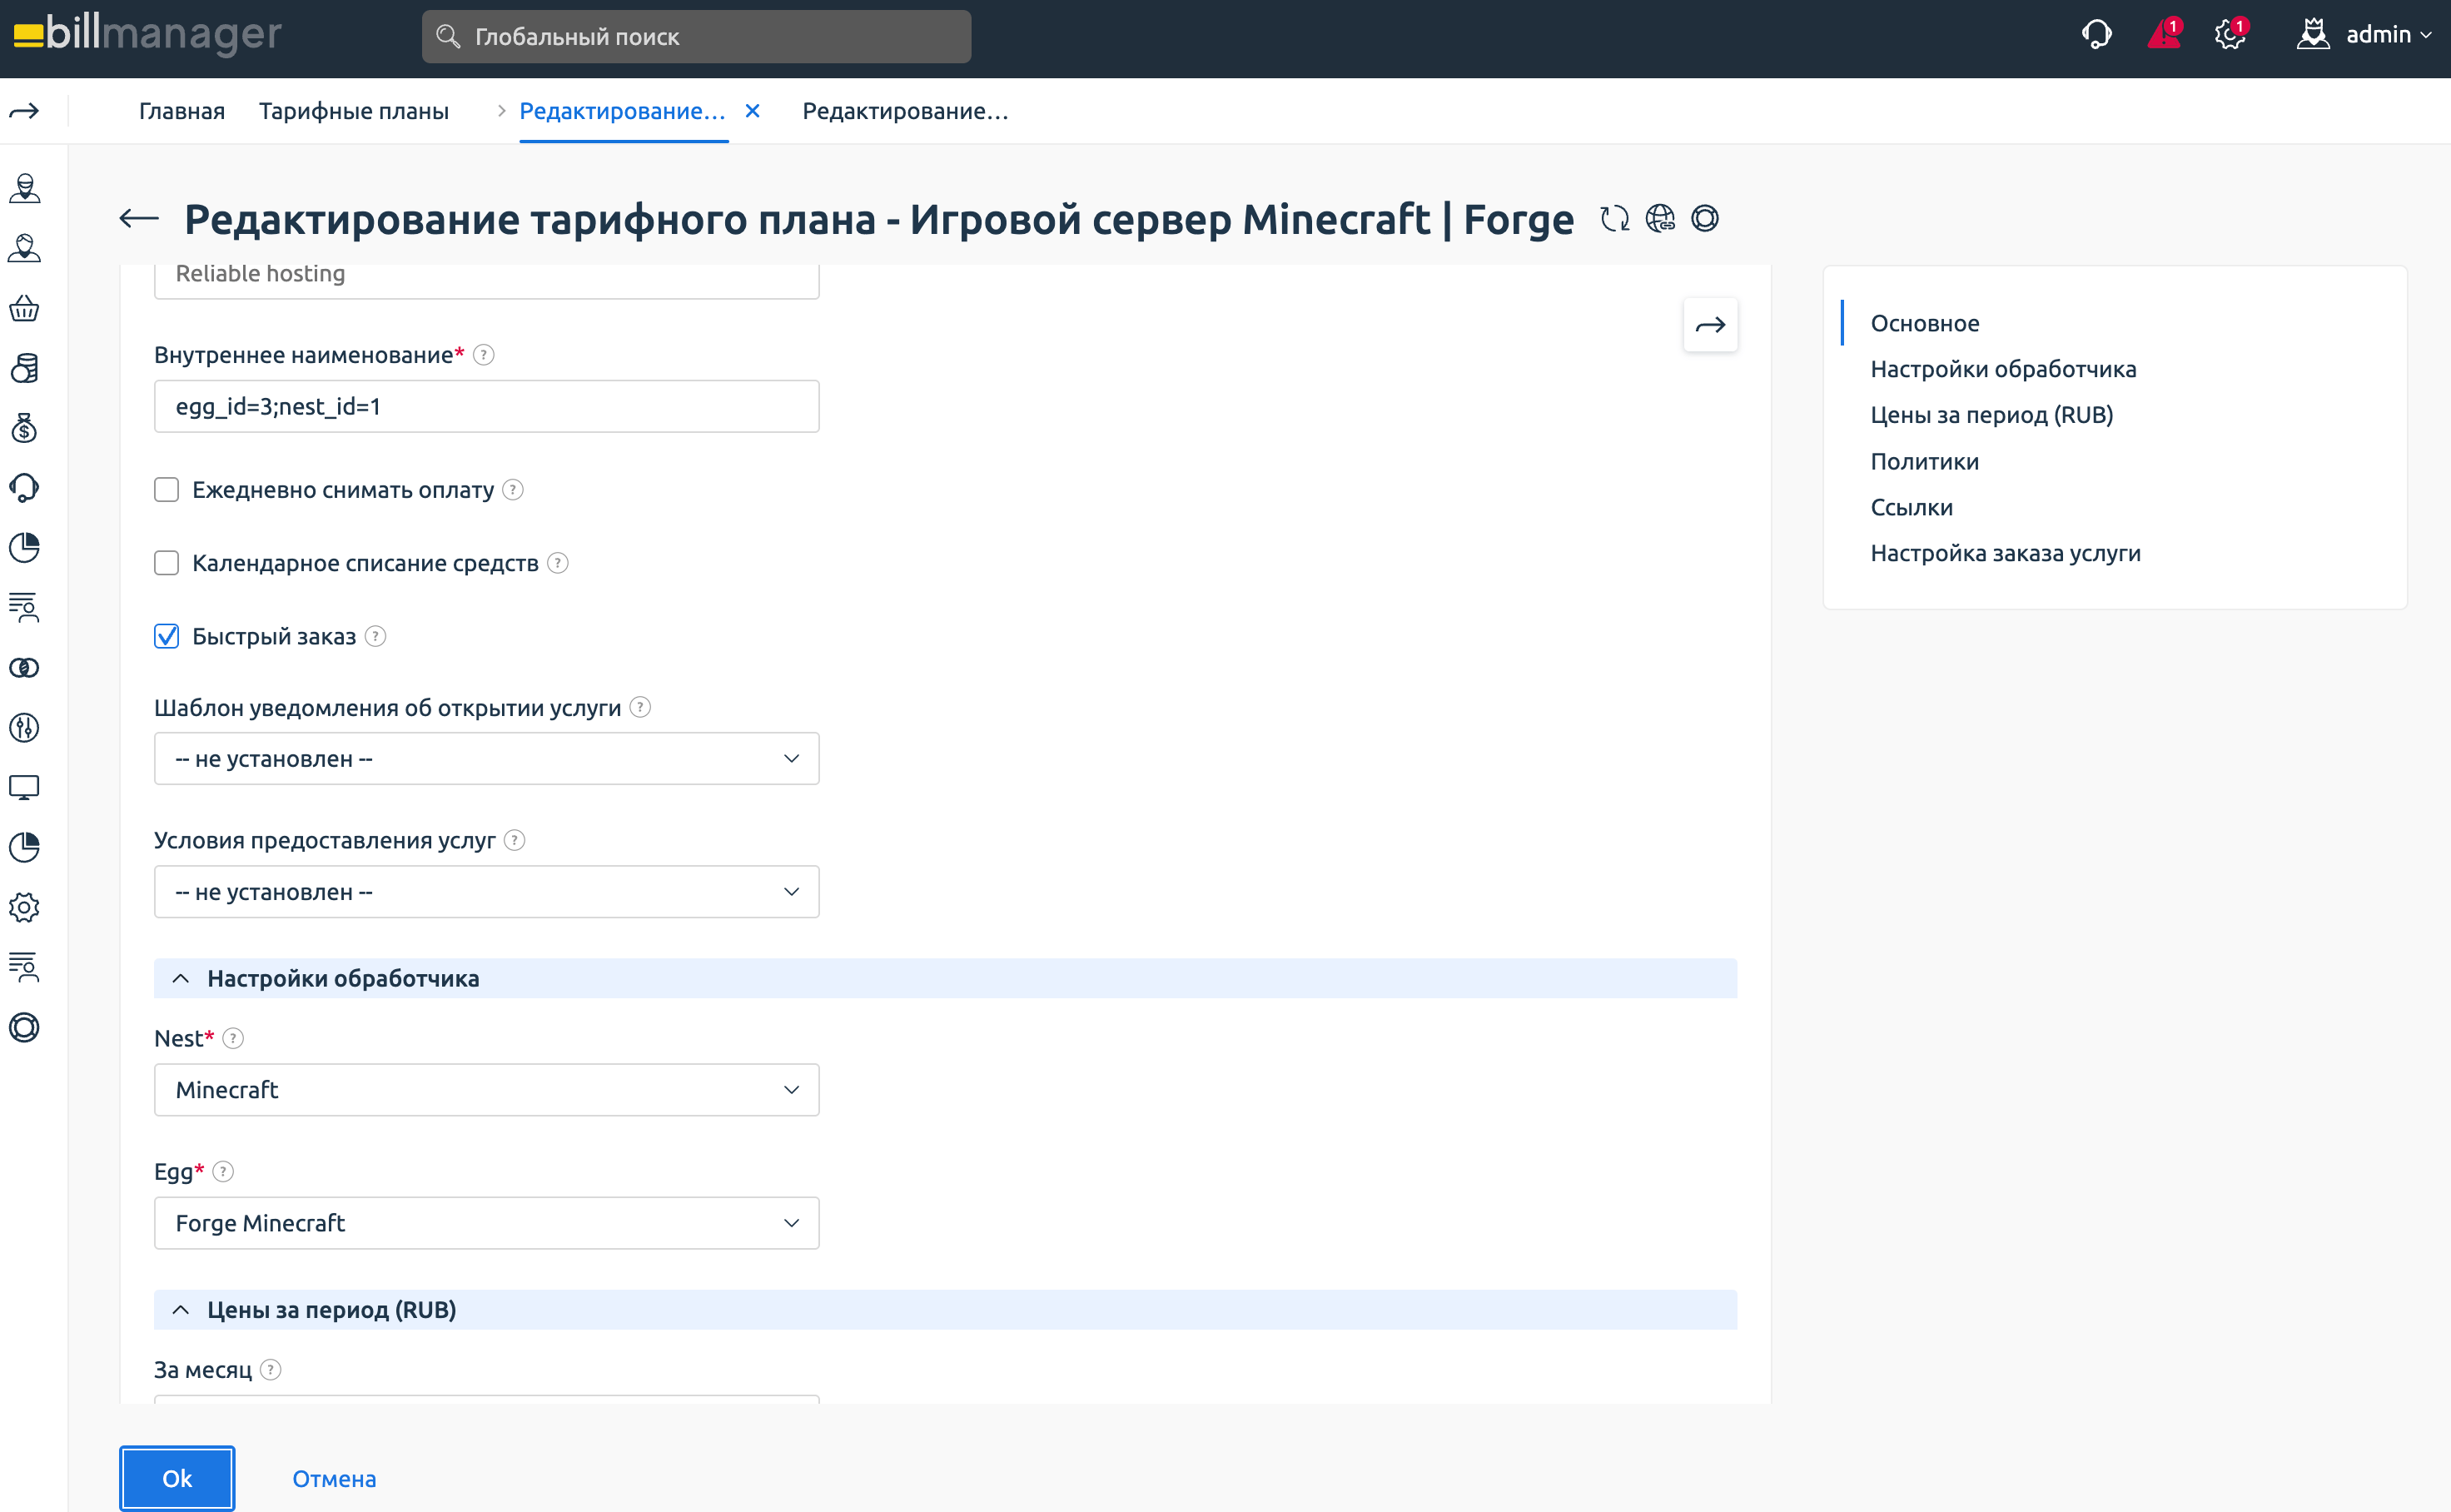Click help icon next to Egg label
2451x1512 pixels.
pos(224,1171)
